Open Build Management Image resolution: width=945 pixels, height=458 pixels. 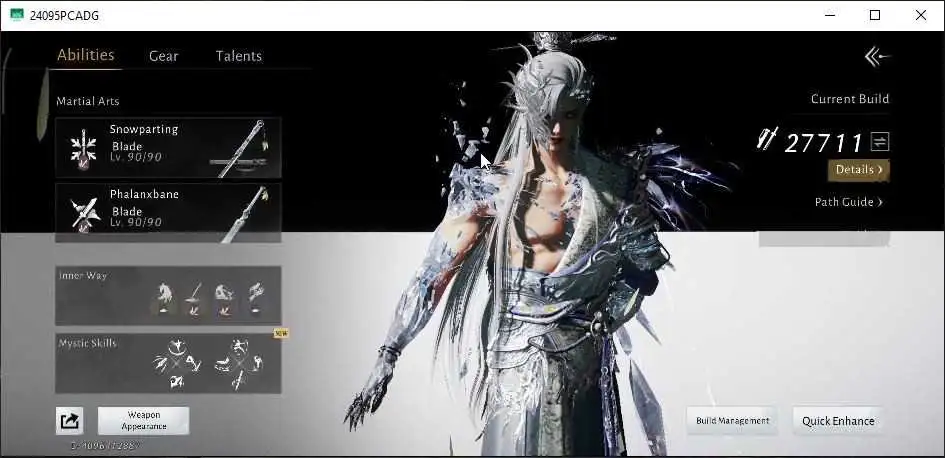click(732, 421)
